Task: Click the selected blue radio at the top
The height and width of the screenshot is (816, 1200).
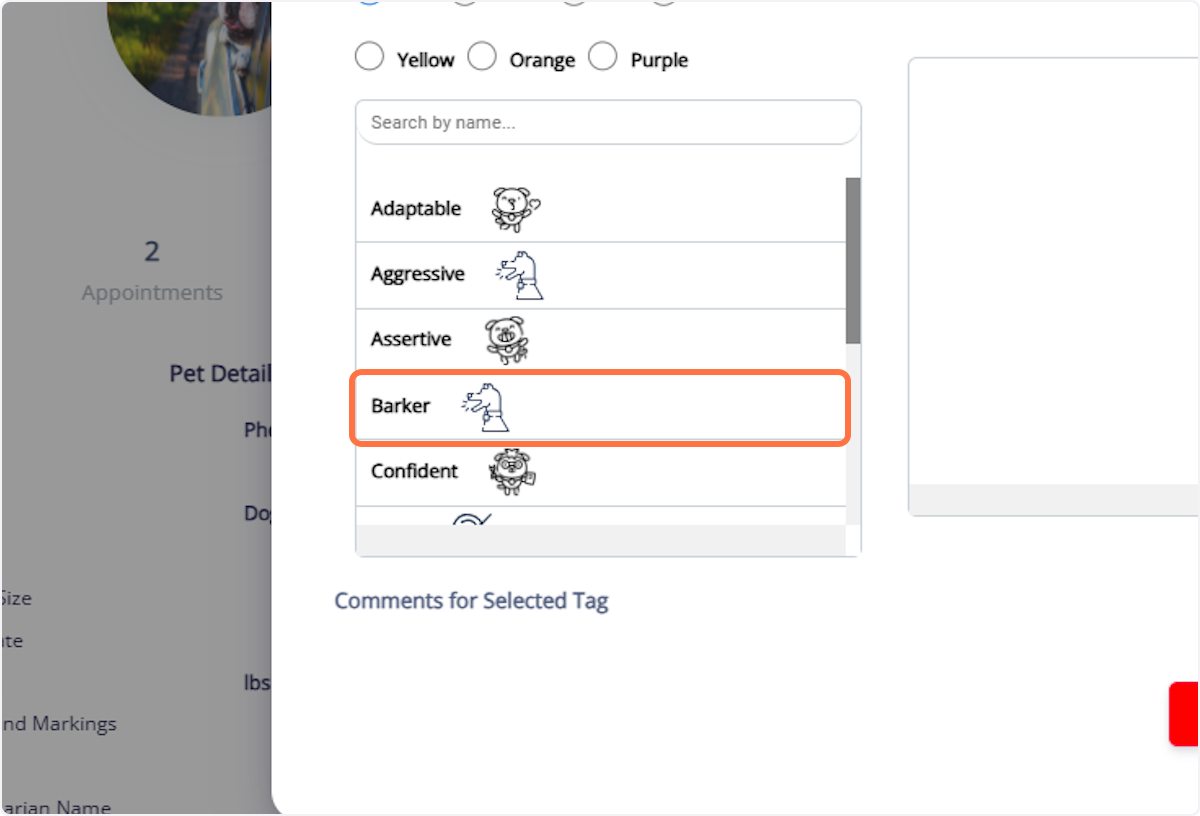Action: click(x=370, y=3)
